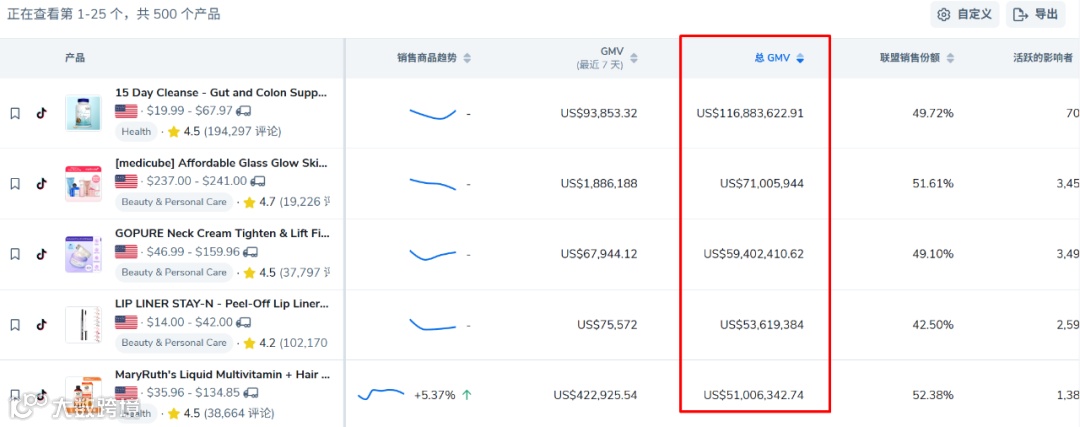Click Beauty & Personal Care tag on GOPURE
The width and height of the screenshot is (1080, 427).
[x=174, y=272]
